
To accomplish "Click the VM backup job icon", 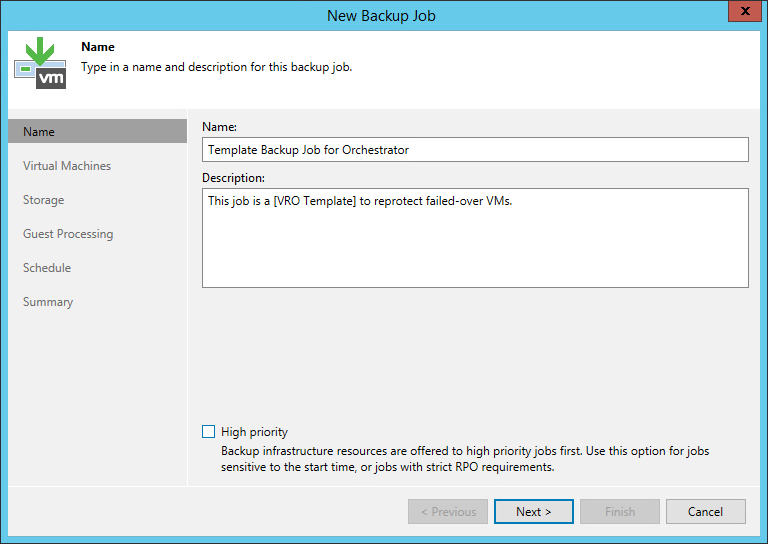I will coord(40,63).
